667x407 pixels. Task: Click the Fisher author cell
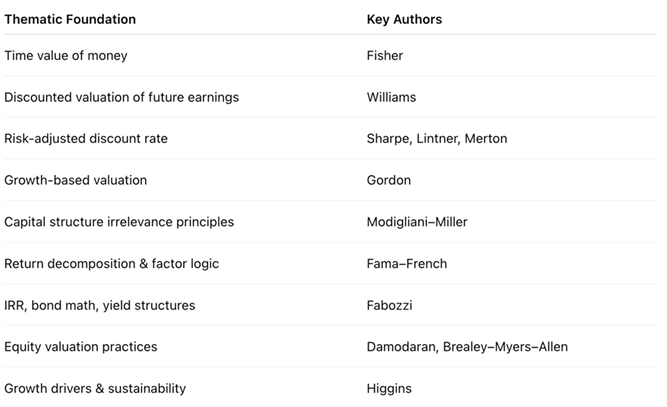(385, 56)
